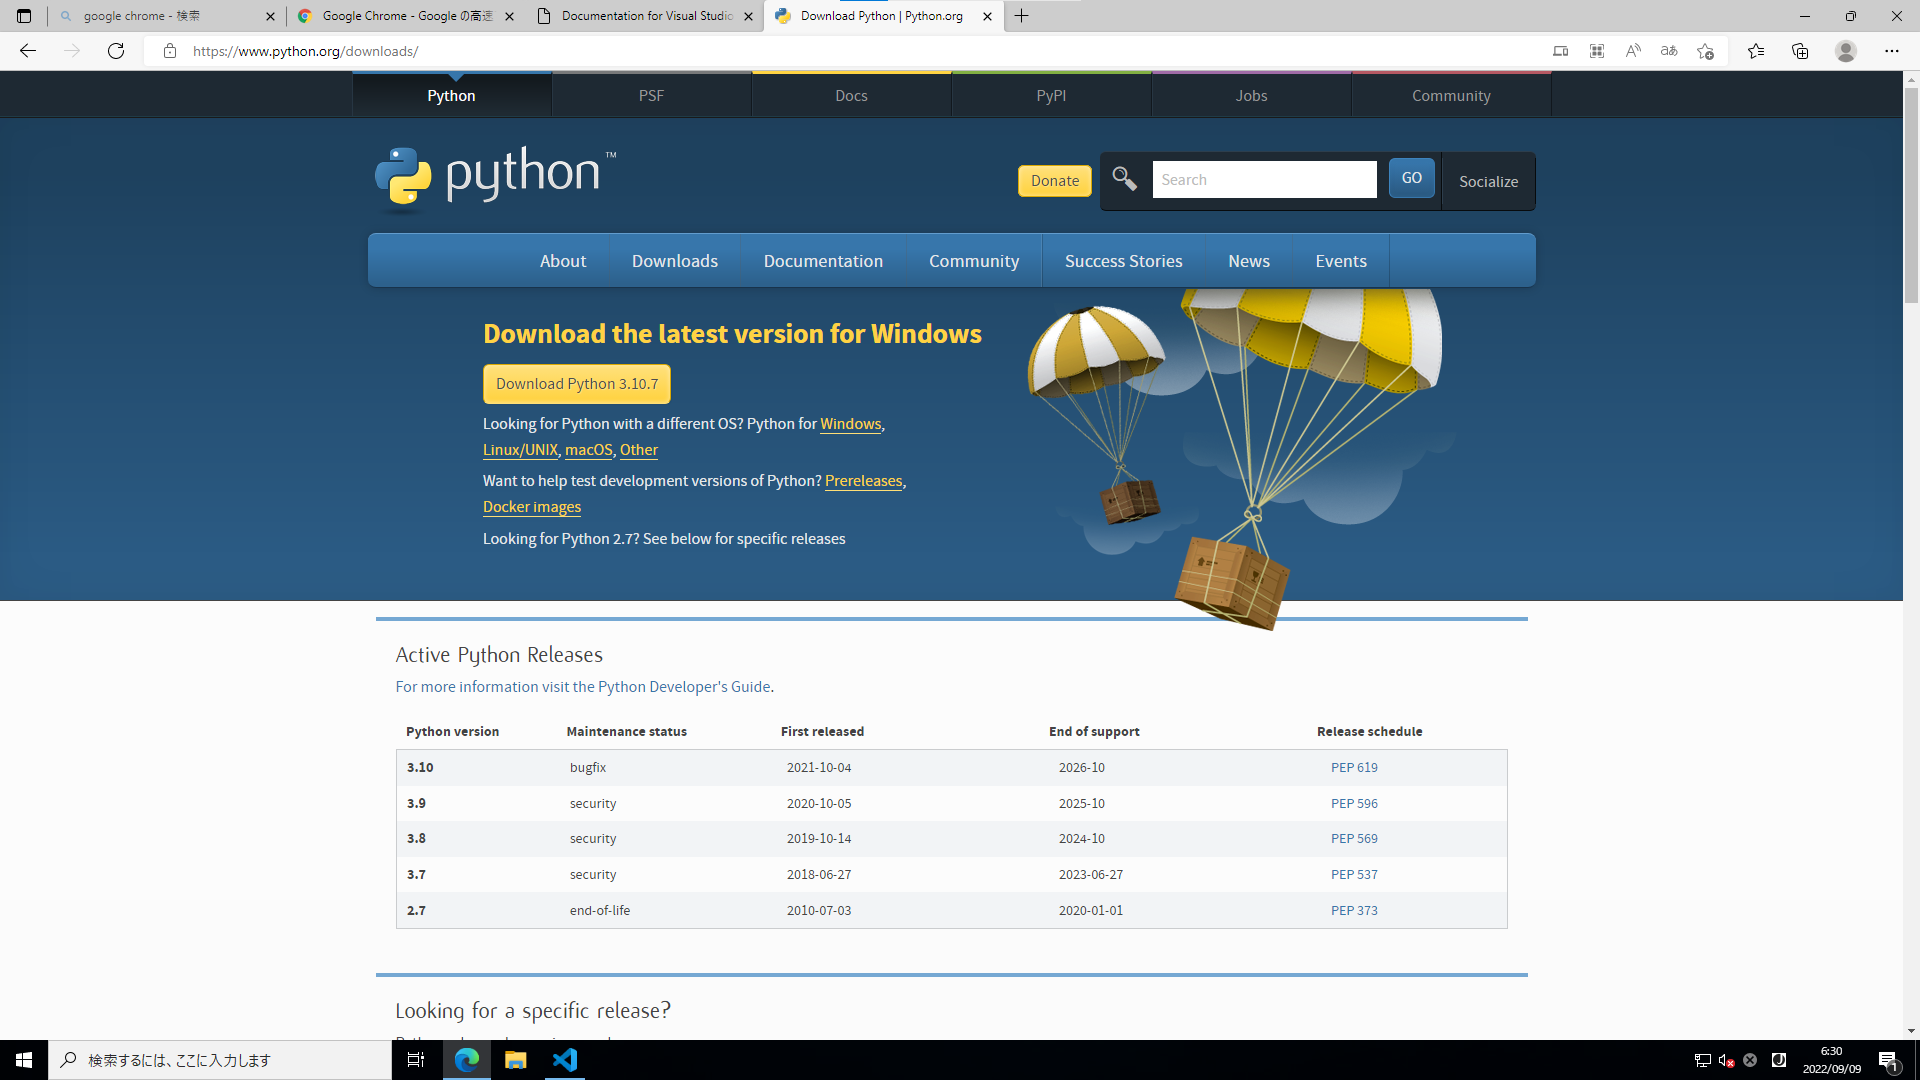Reload the Python downloads page

tap(116, 51)
